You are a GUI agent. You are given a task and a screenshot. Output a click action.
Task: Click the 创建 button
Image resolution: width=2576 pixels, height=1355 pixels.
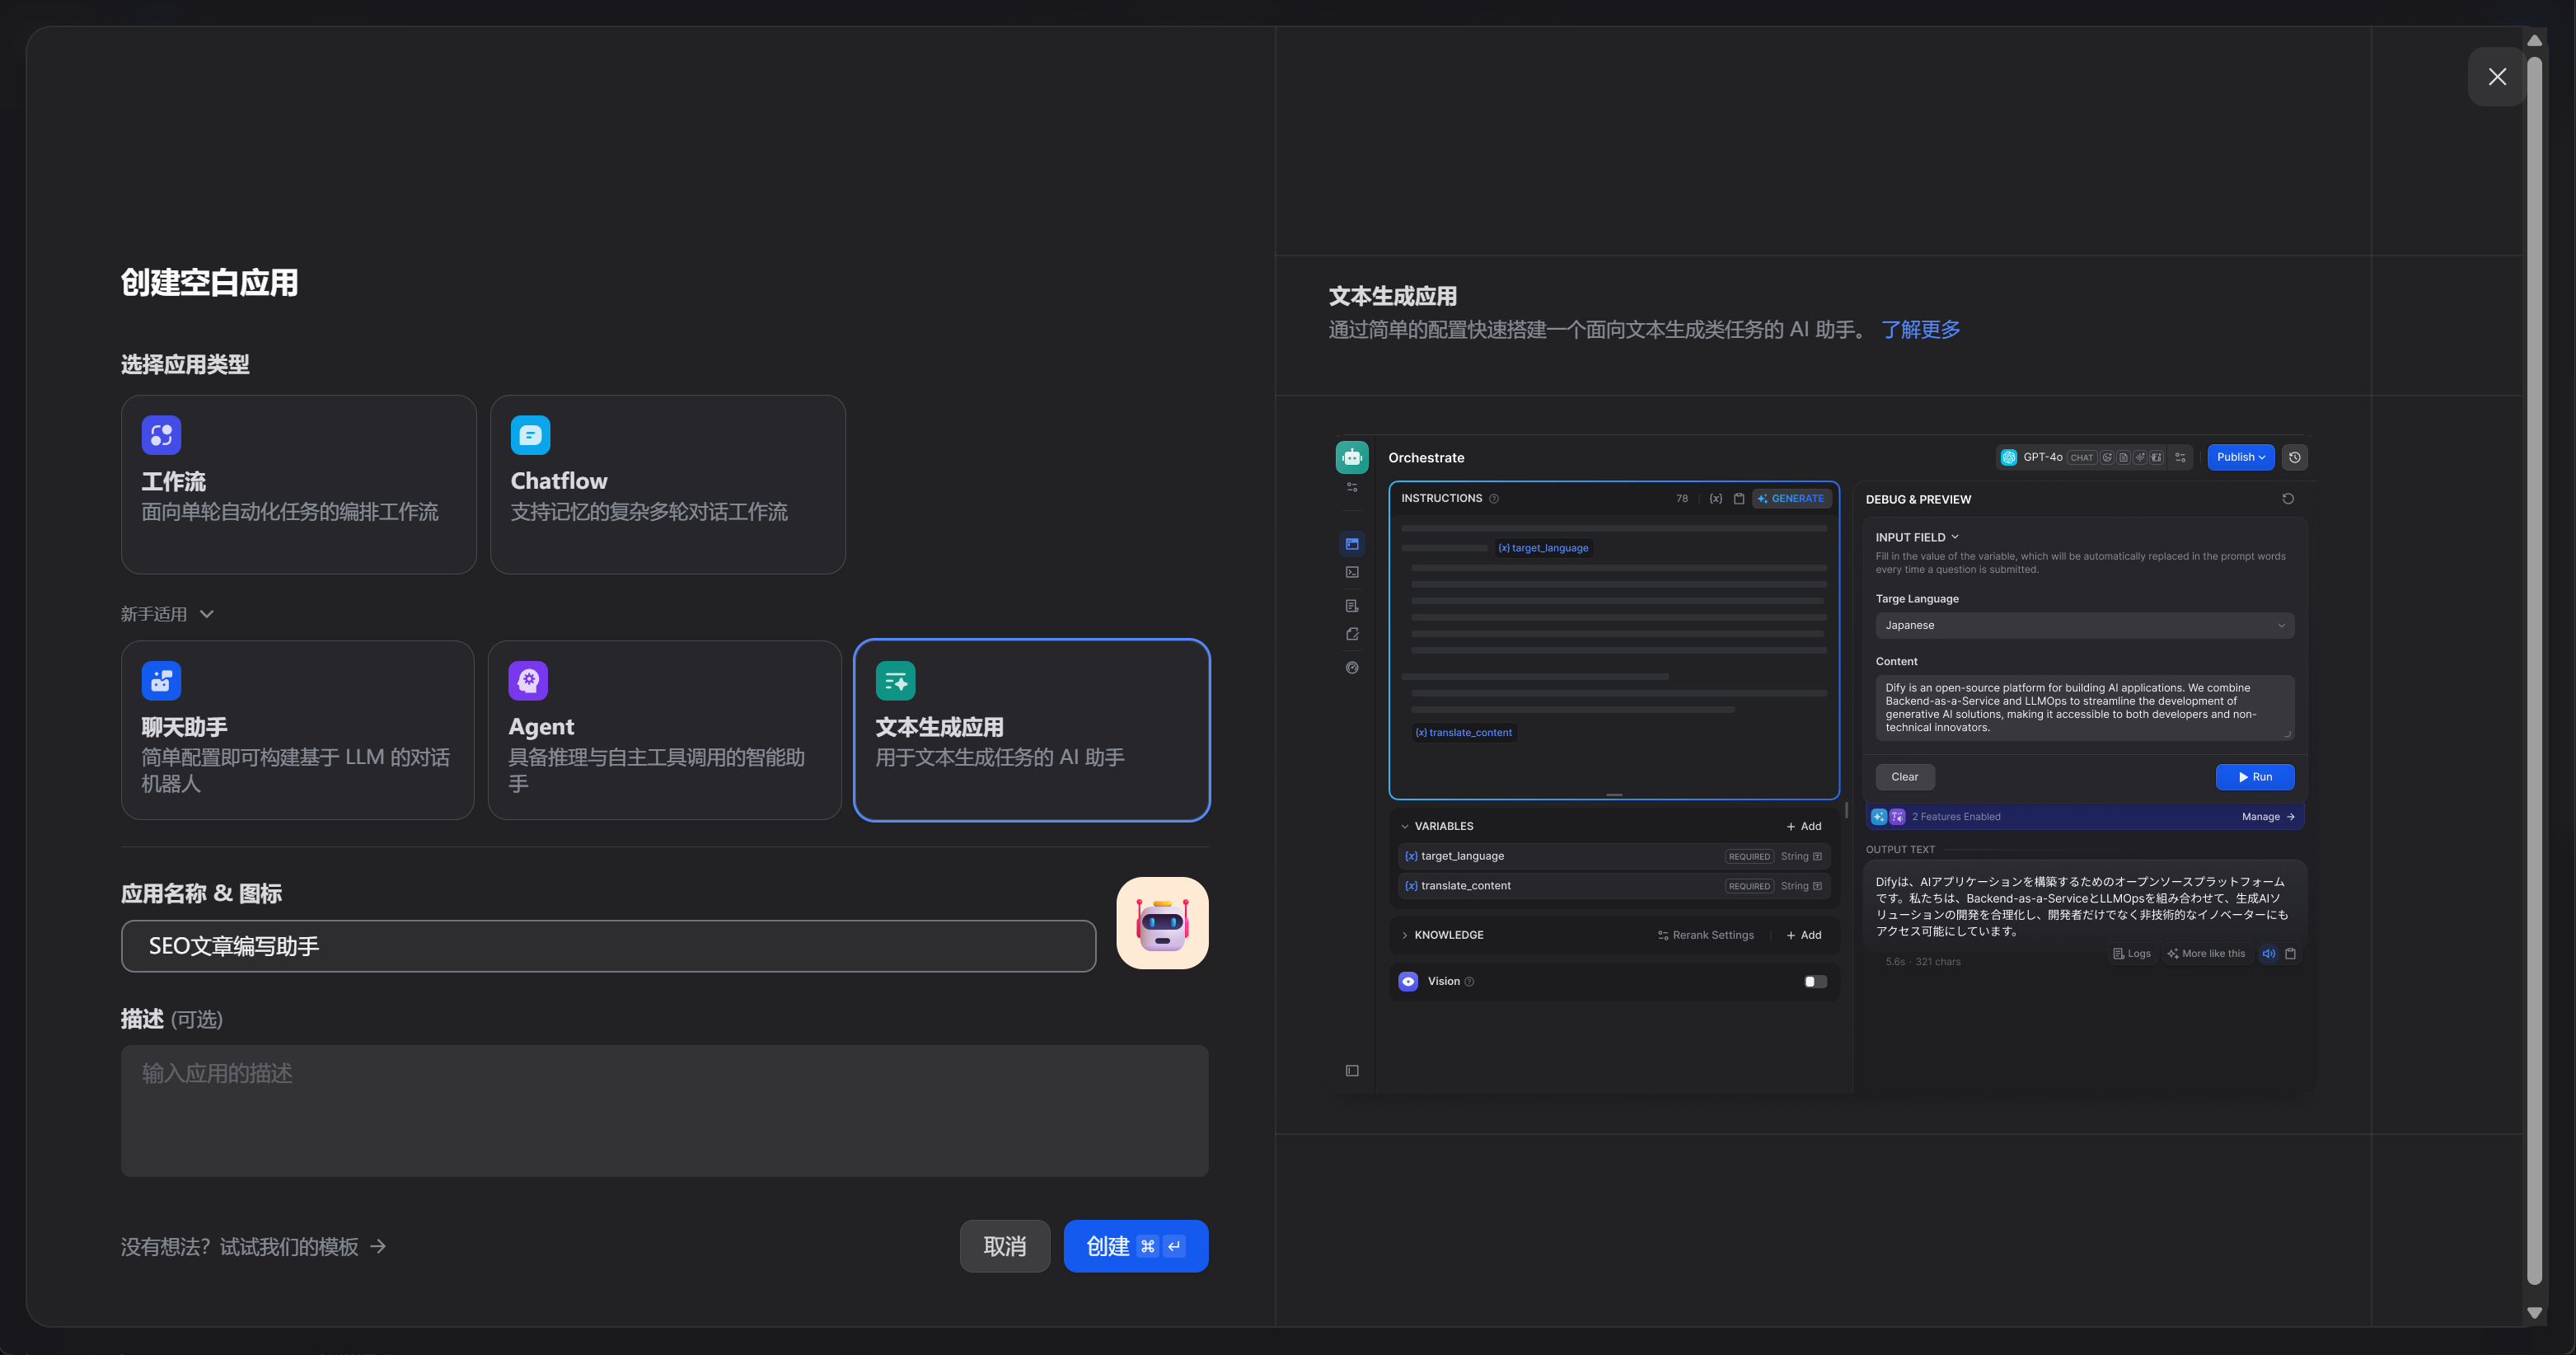(x=1135, y=1246)
